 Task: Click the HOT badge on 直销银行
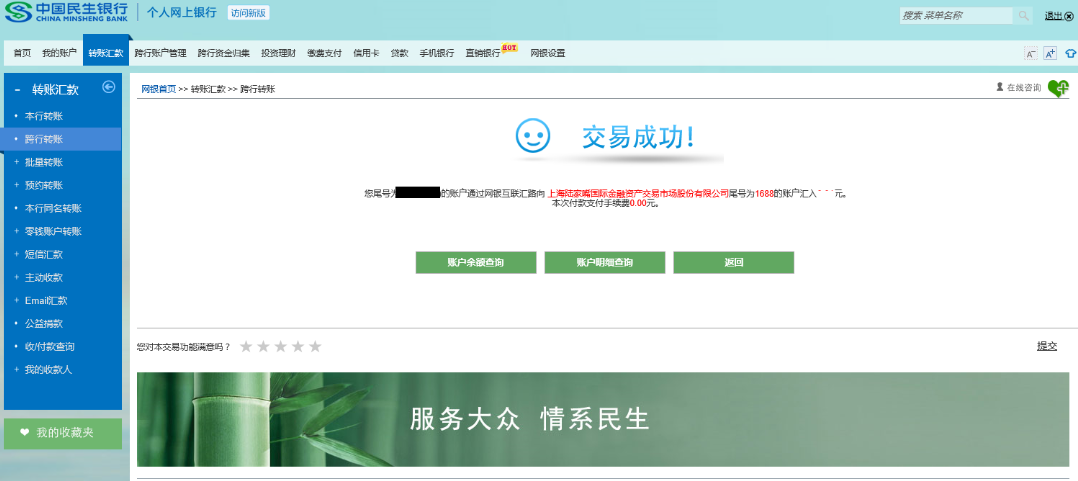click(509, 47)
